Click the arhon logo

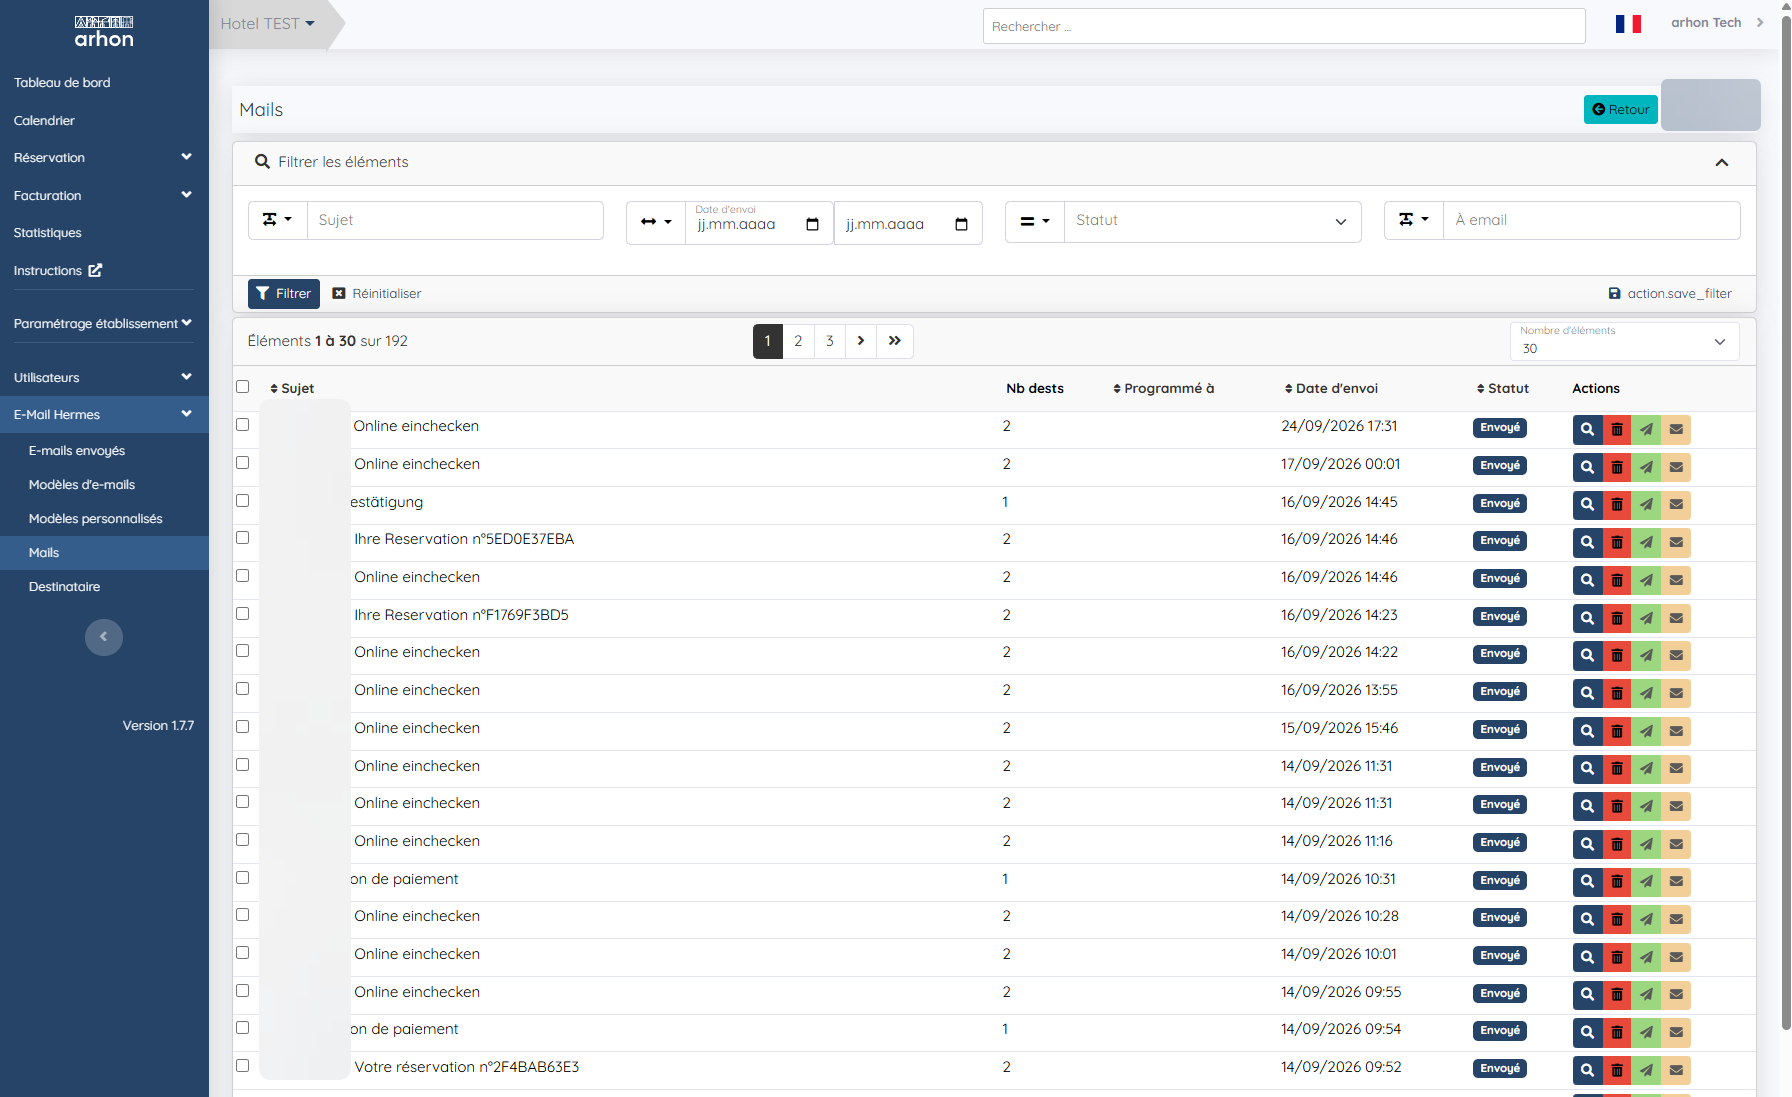click(x=104, y=31)
